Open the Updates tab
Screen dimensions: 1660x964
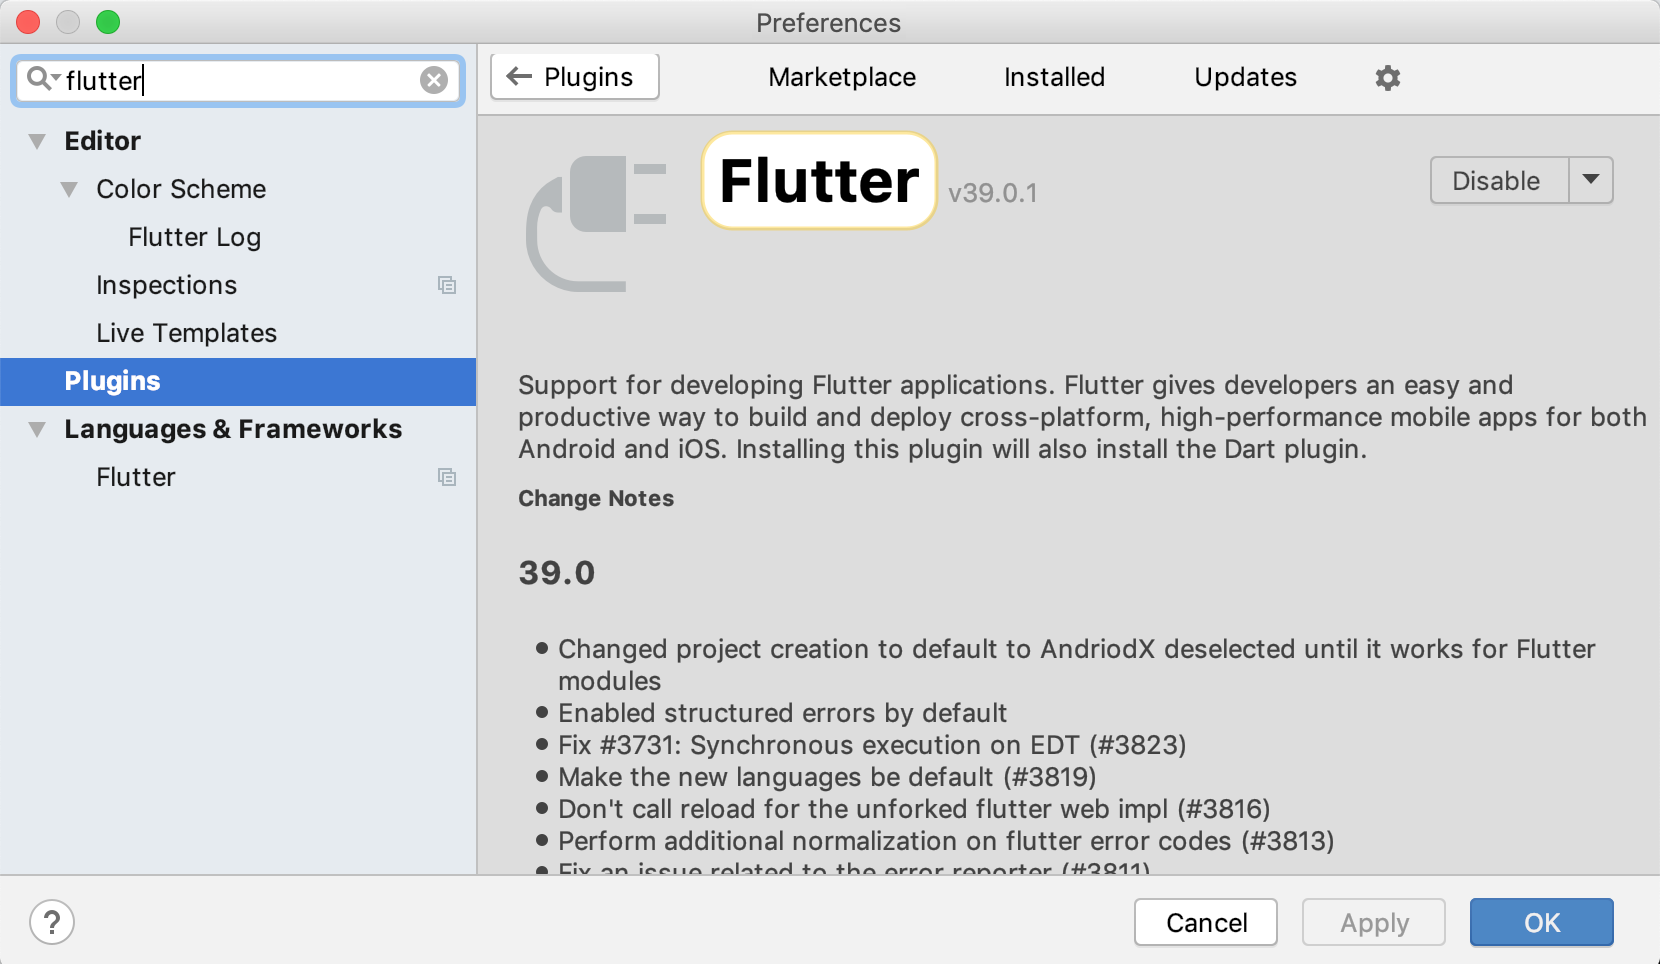tap(1245, 77)
